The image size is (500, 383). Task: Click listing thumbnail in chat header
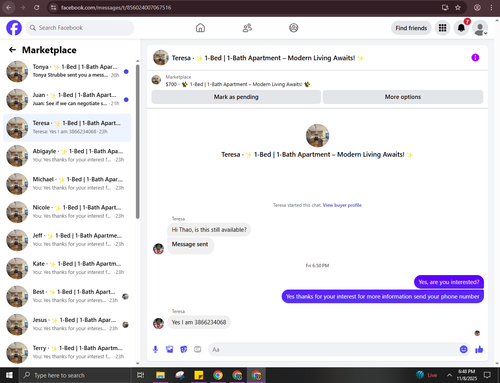click(161, 58)
